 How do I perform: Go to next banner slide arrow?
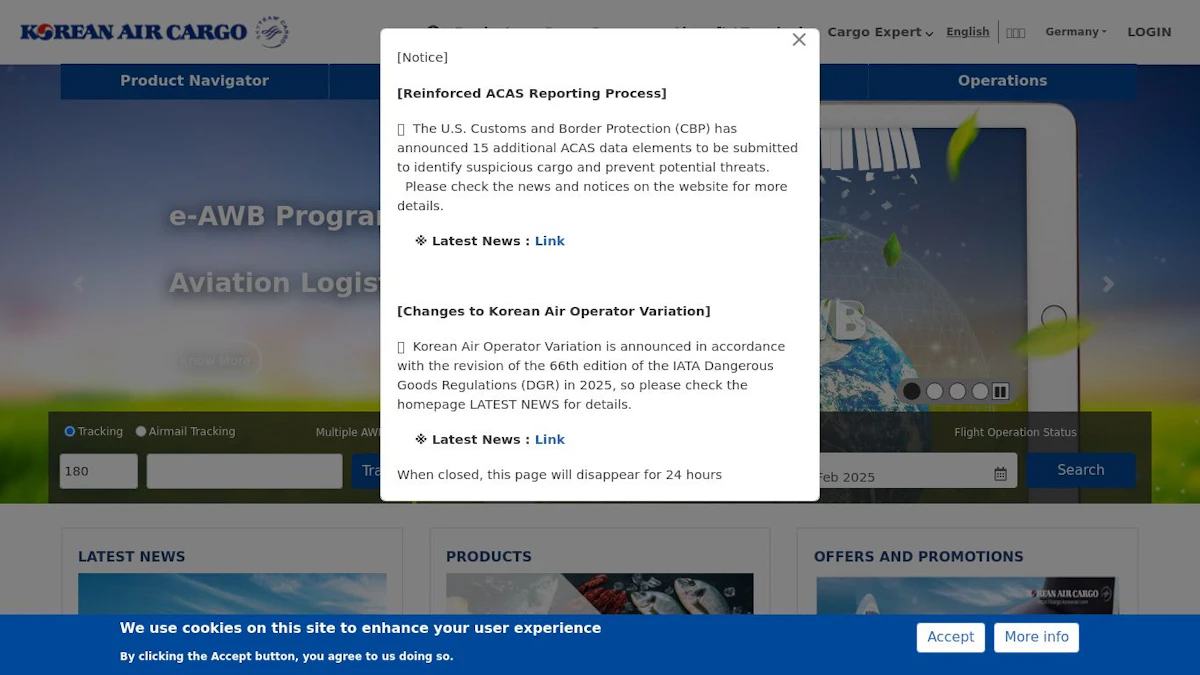(x=1108, y=284)
